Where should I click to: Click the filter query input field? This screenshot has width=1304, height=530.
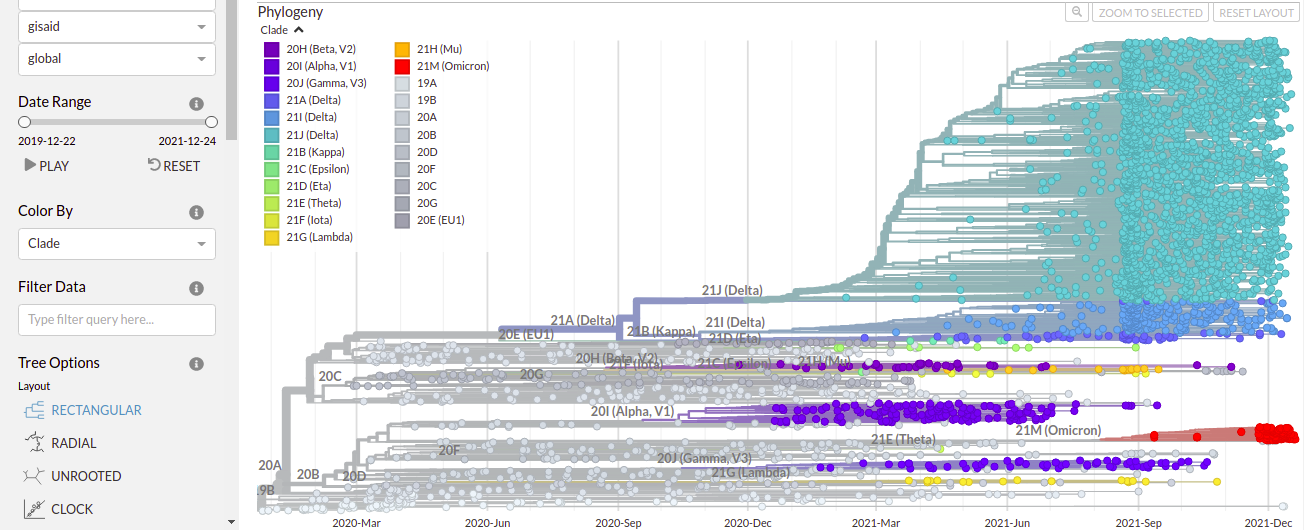pos(116,320)
